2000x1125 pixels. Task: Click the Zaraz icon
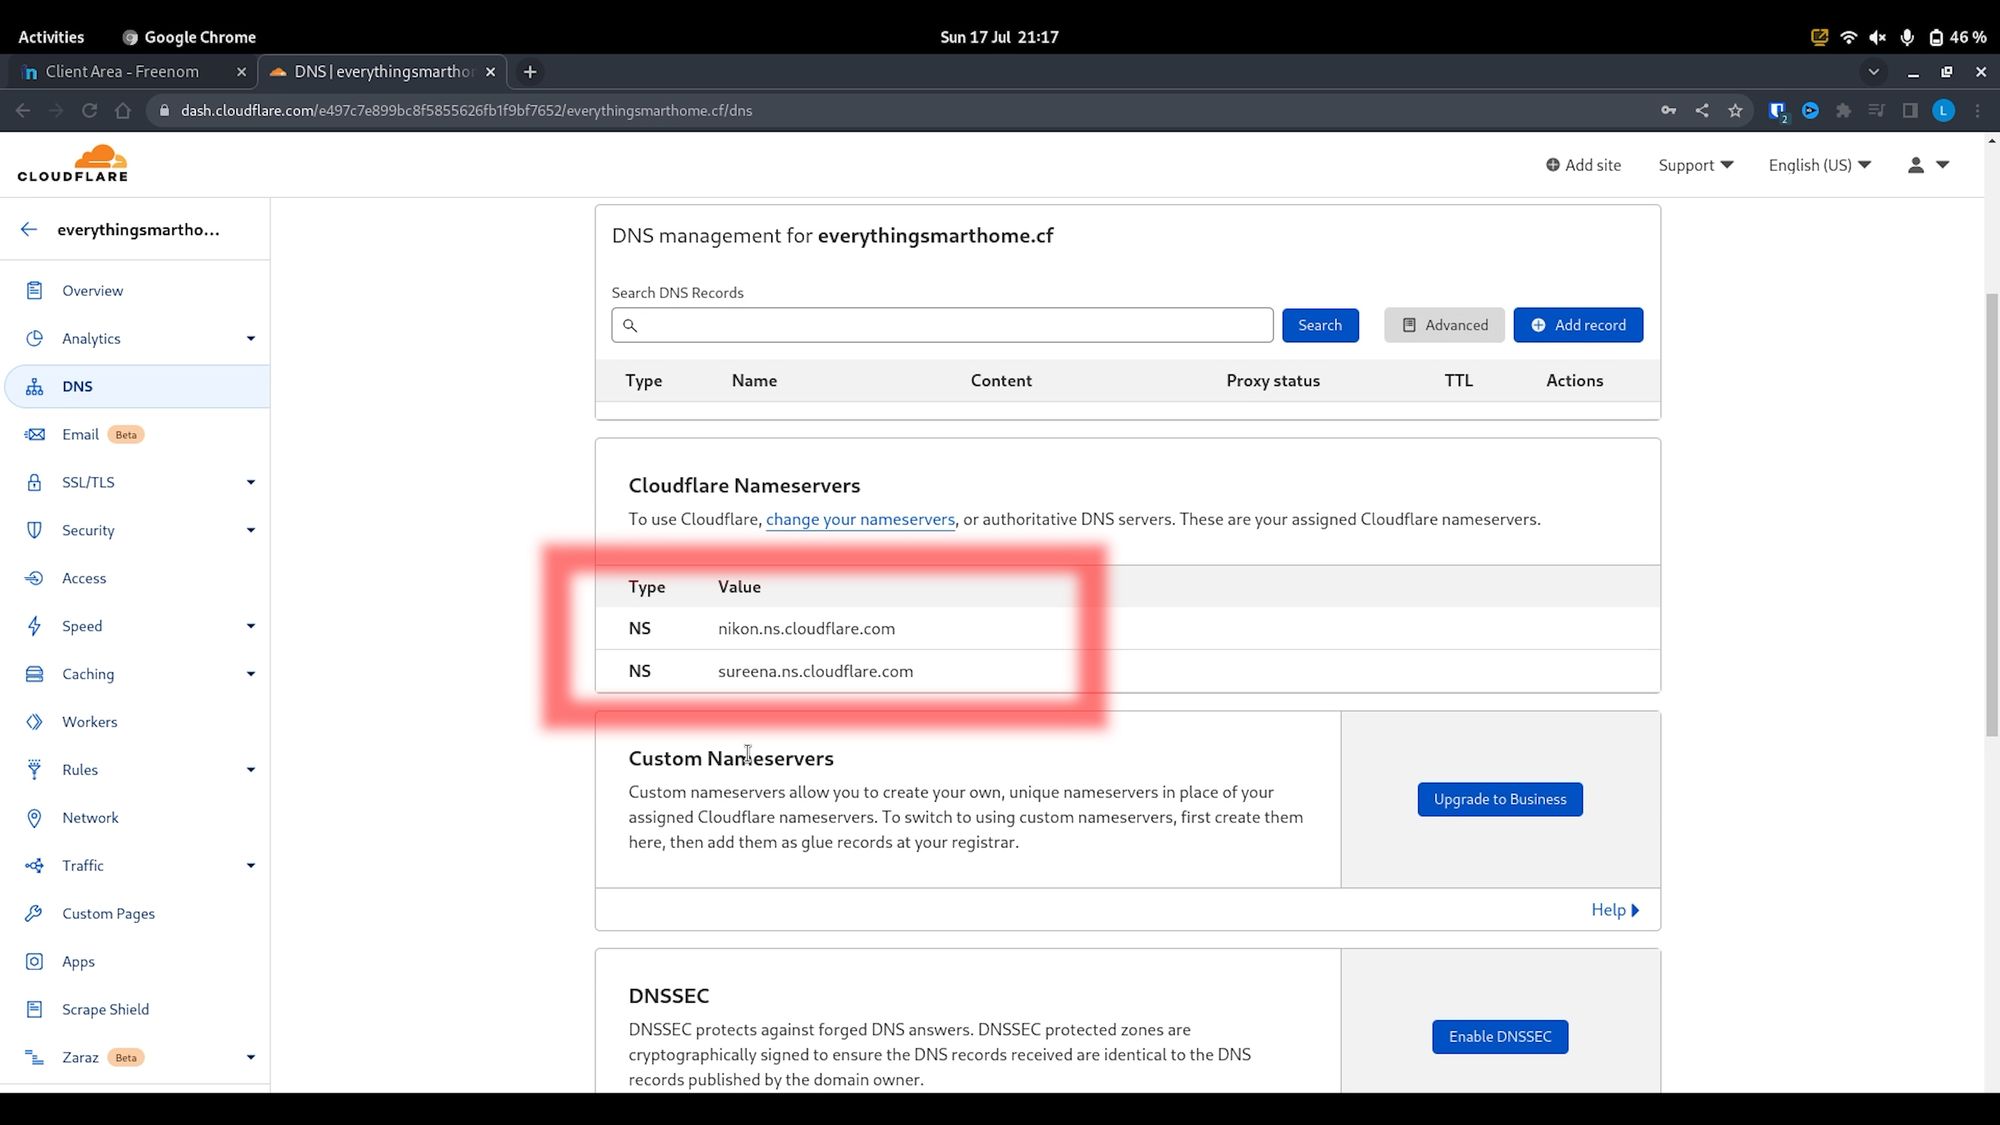(x=34, y=1057)
